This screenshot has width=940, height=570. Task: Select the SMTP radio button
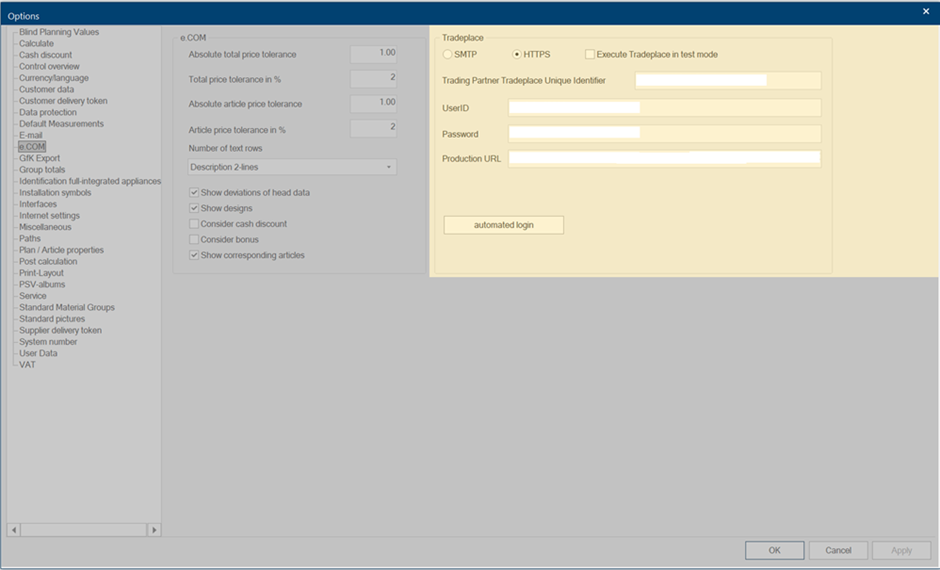coord(448,54)
